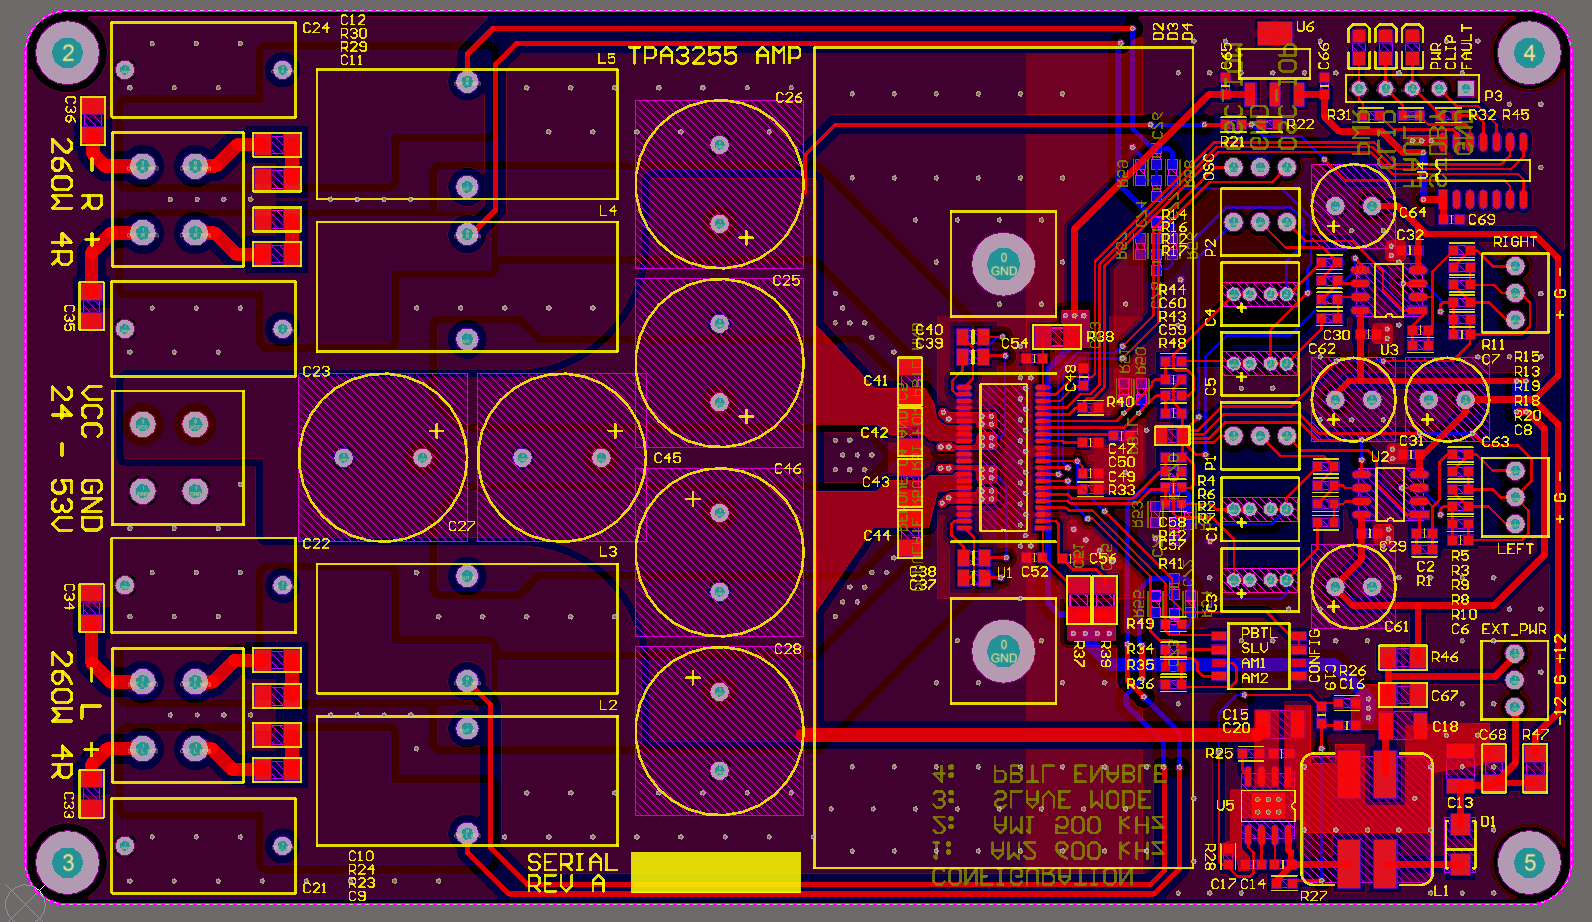Select the U1 TPA3255 chip footprint
The height and width of the screenshot is (922, 1592).
1003,457
